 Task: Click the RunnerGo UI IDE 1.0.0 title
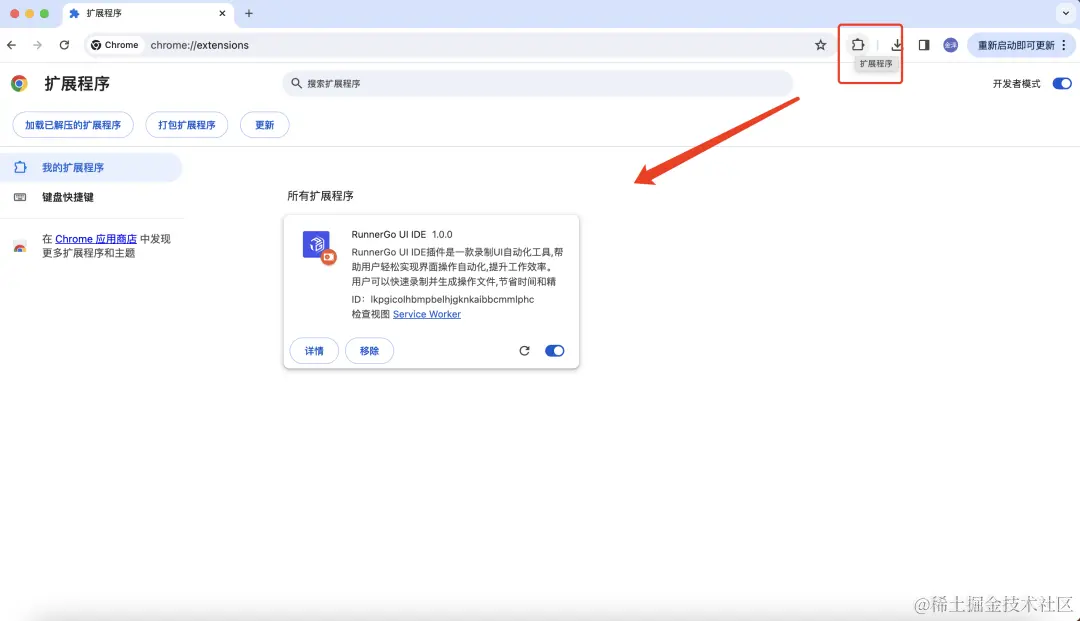(402, 234)
